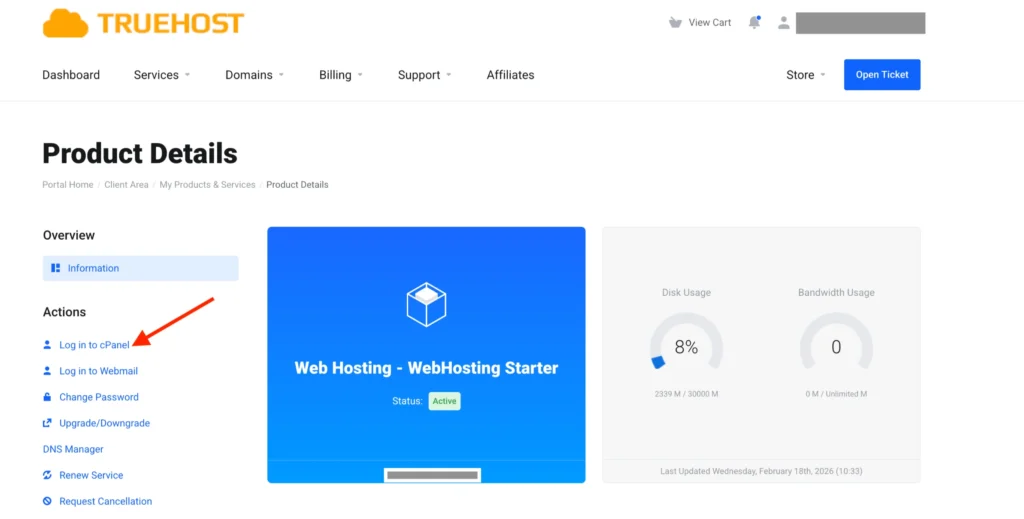The height and width of the screenshot is (519, 1024).
Task: Open the Change Password link
Action: (99, 397)
